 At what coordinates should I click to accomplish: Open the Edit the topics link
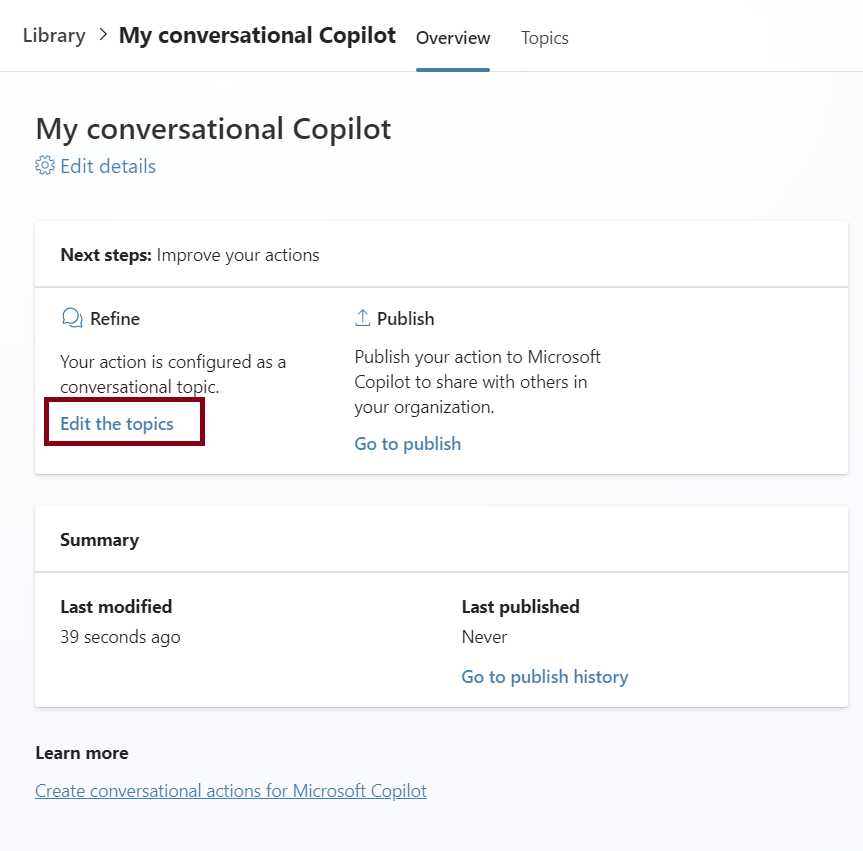(117, 424)
